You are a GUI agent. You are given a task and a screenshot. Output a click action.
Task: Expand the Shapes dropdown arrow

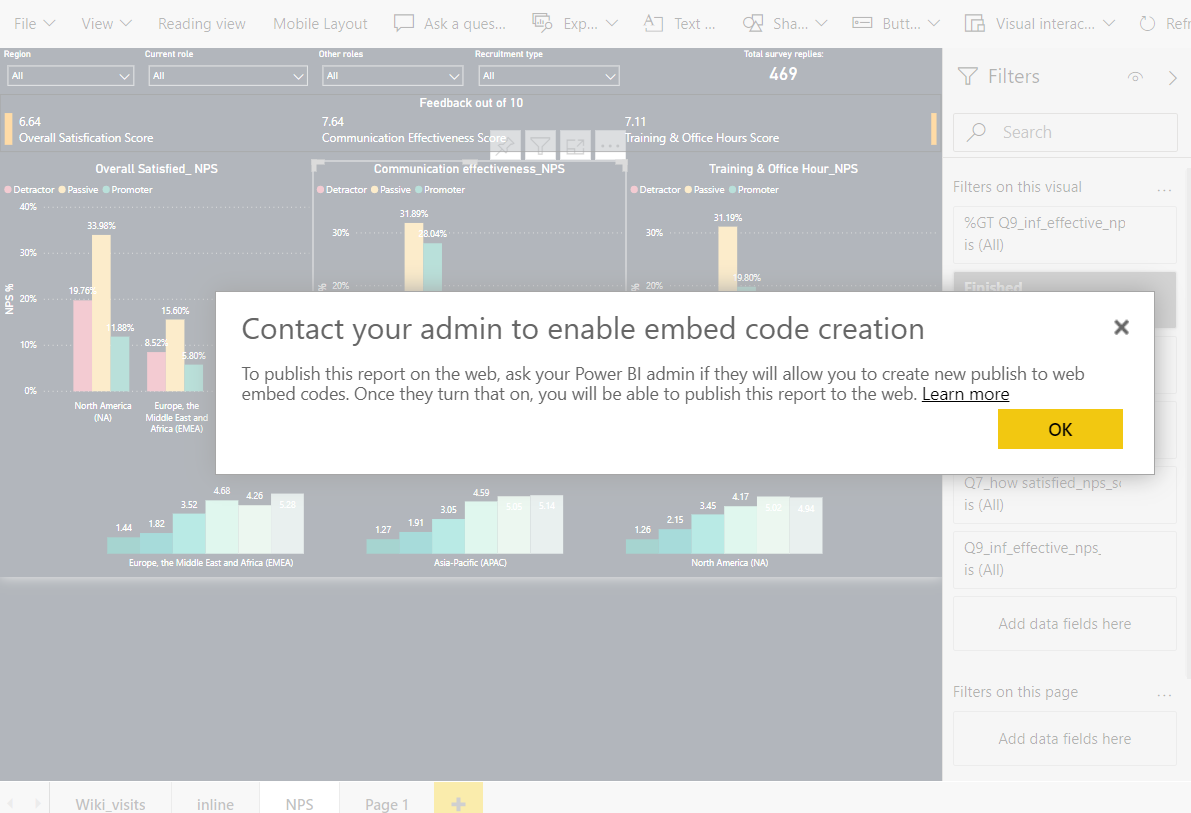tap(821, 24)
